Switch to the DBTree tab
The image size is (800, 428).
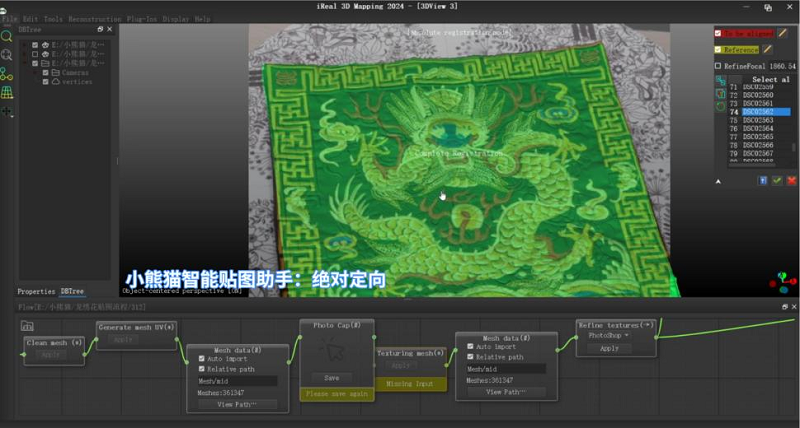point(72,292)
